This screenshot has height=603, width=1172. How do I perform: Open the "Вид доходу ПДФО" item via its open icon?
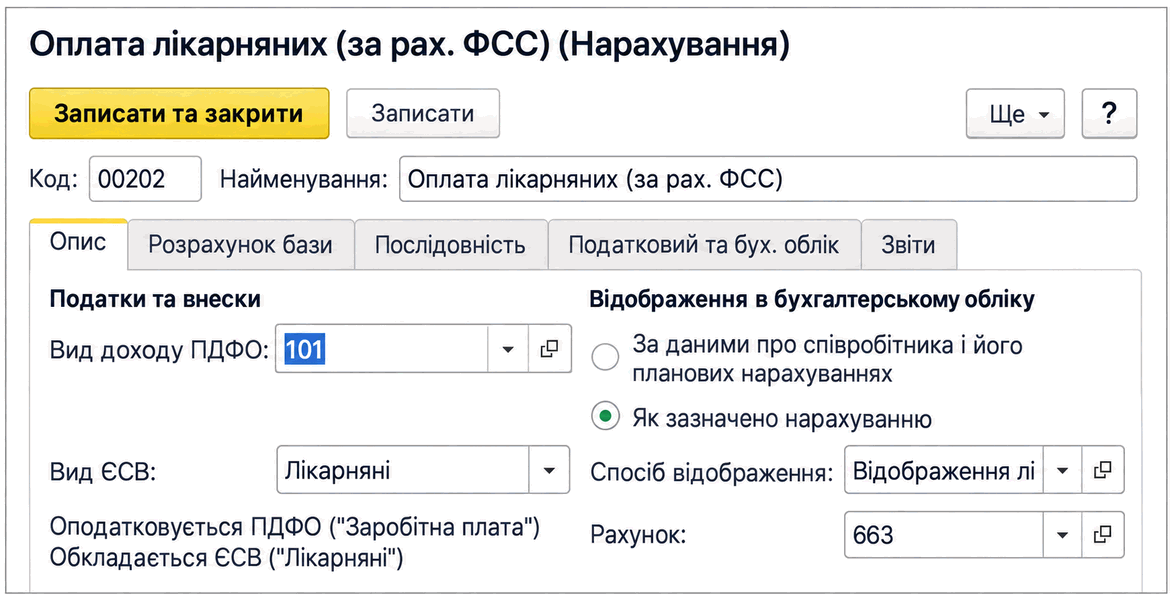[x=550, y=349]
